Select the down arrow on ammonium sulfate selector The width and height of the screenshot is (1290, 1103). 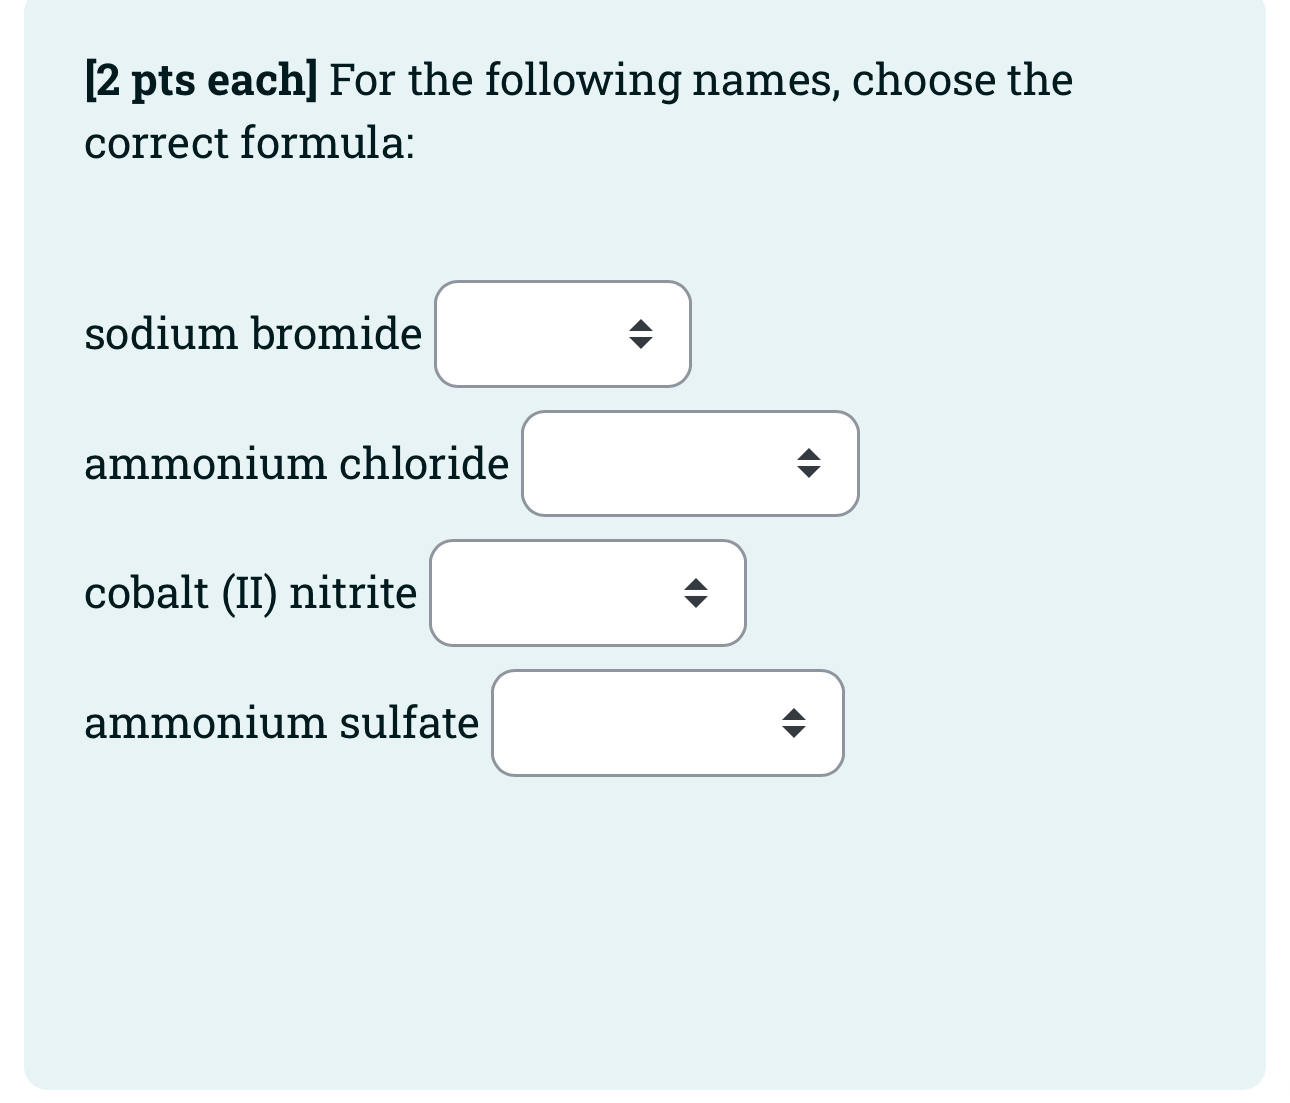click(793, 731)
